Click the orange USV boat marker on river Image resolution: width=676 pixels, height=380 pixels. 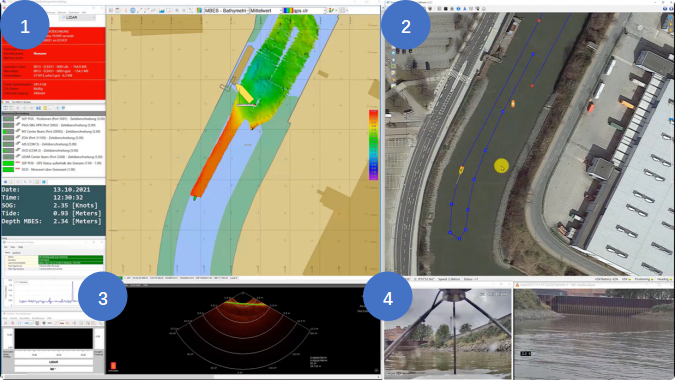[513, 104]
